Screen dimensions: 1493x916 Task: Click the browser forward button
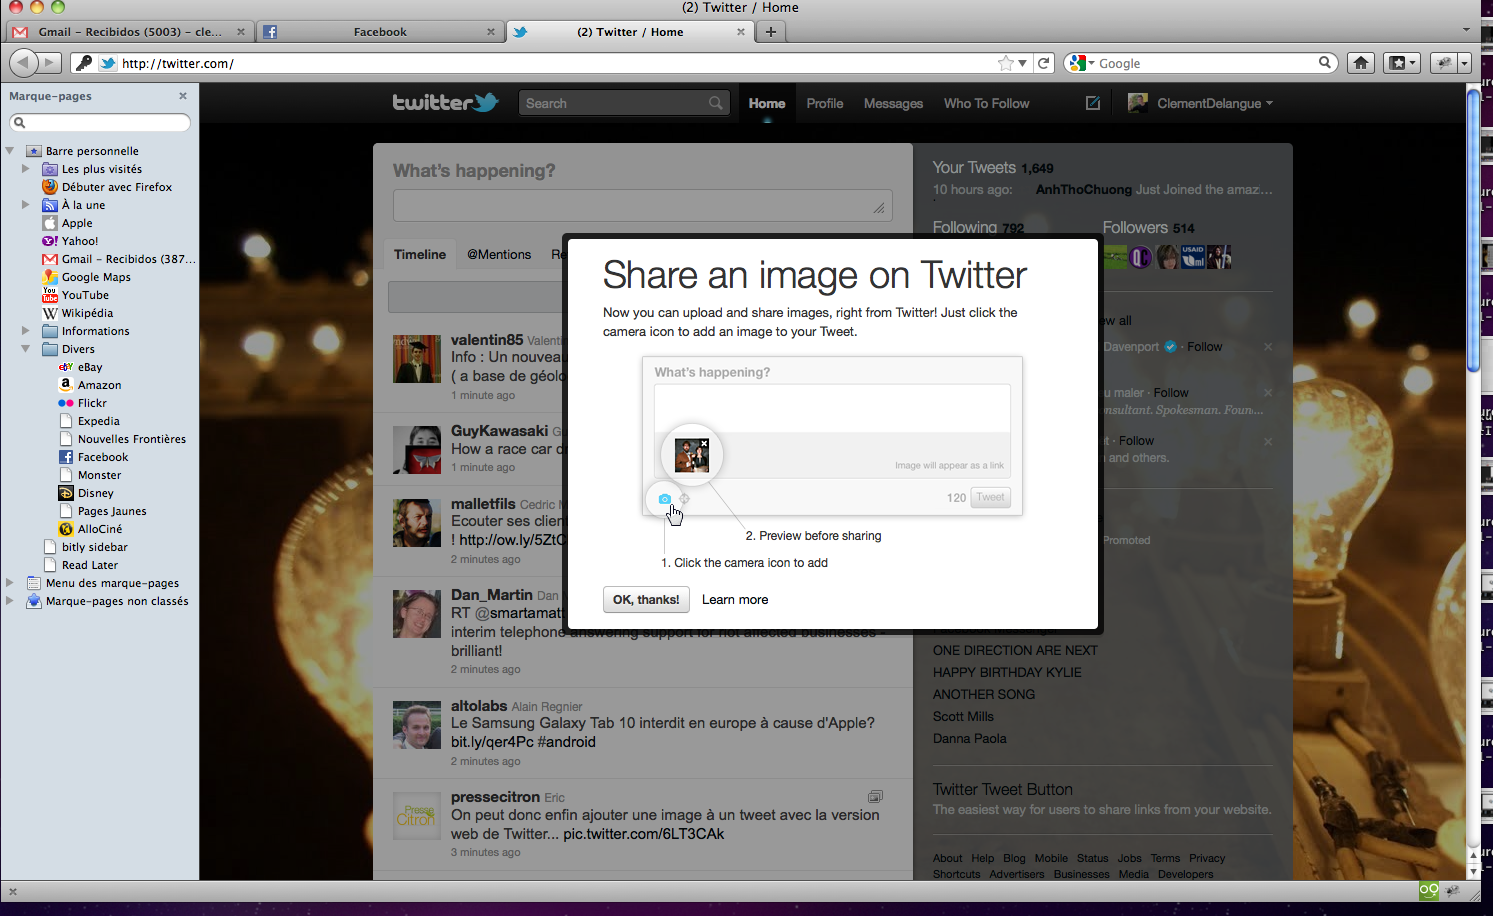(x=49, y=63)
